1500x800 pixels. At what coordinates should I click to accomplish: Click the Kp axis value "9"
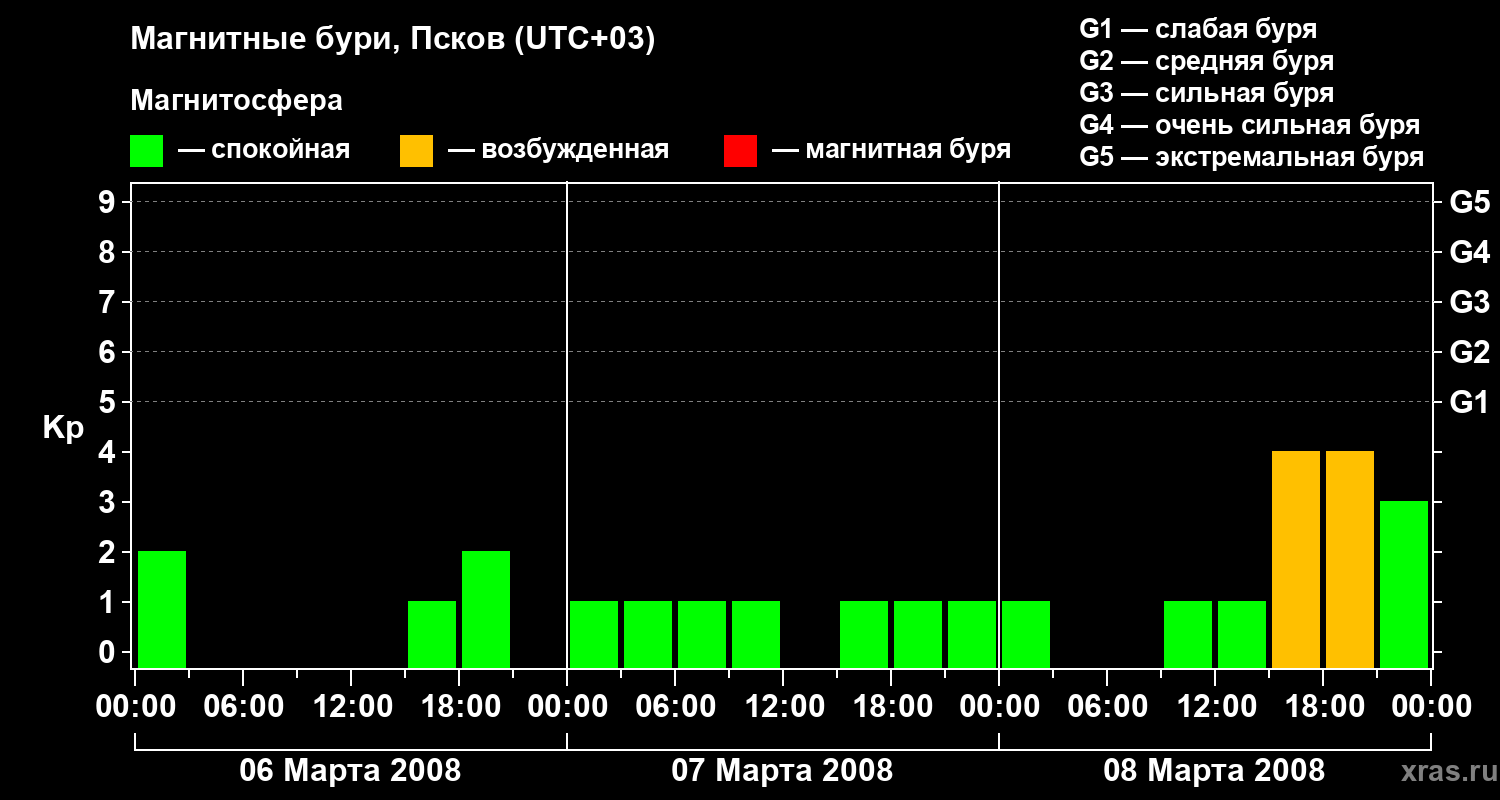pyautogui.click(x=109, y=202)
